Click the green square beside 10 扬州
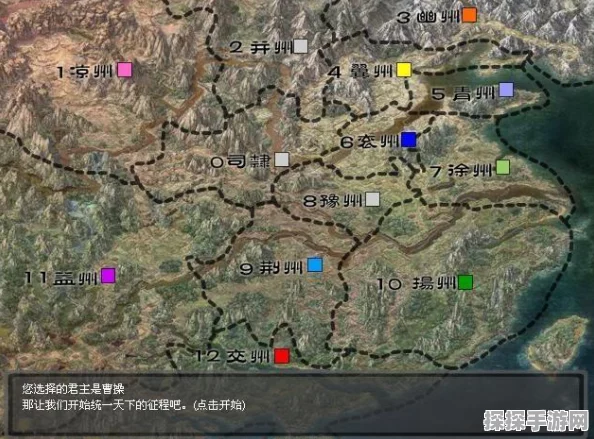This screenshot has height=439, width=594. (466, 283)
